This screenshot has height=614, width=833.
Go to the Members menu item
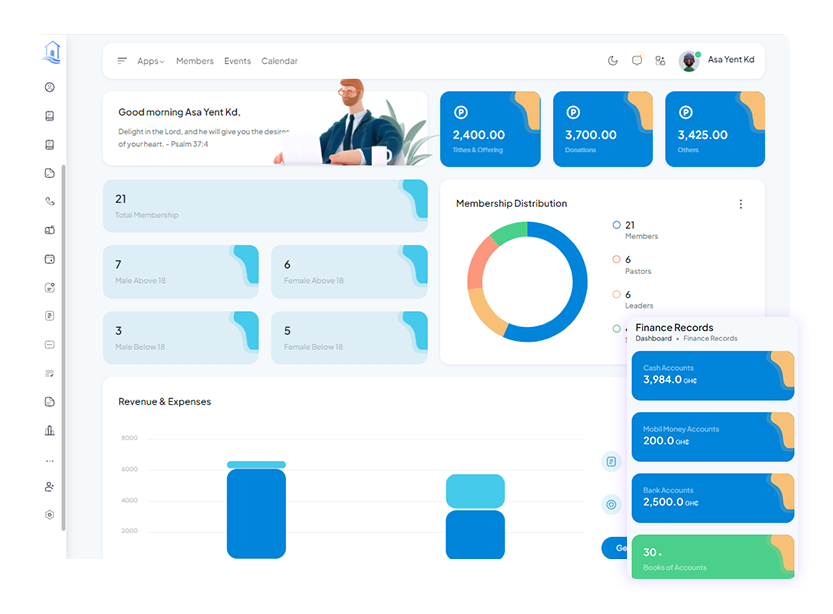[x=195, y=61]
